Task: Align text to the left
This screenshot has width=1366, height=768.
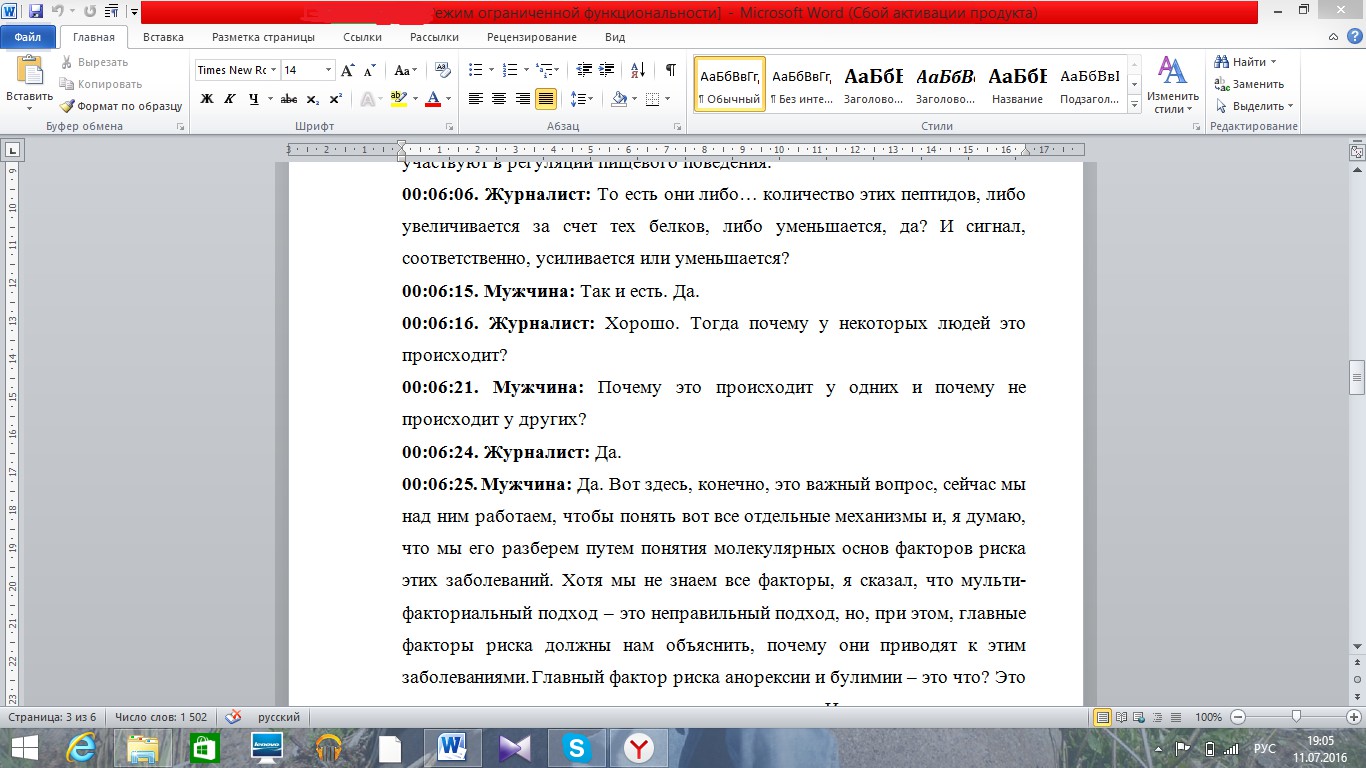Action: pos(475,99)
